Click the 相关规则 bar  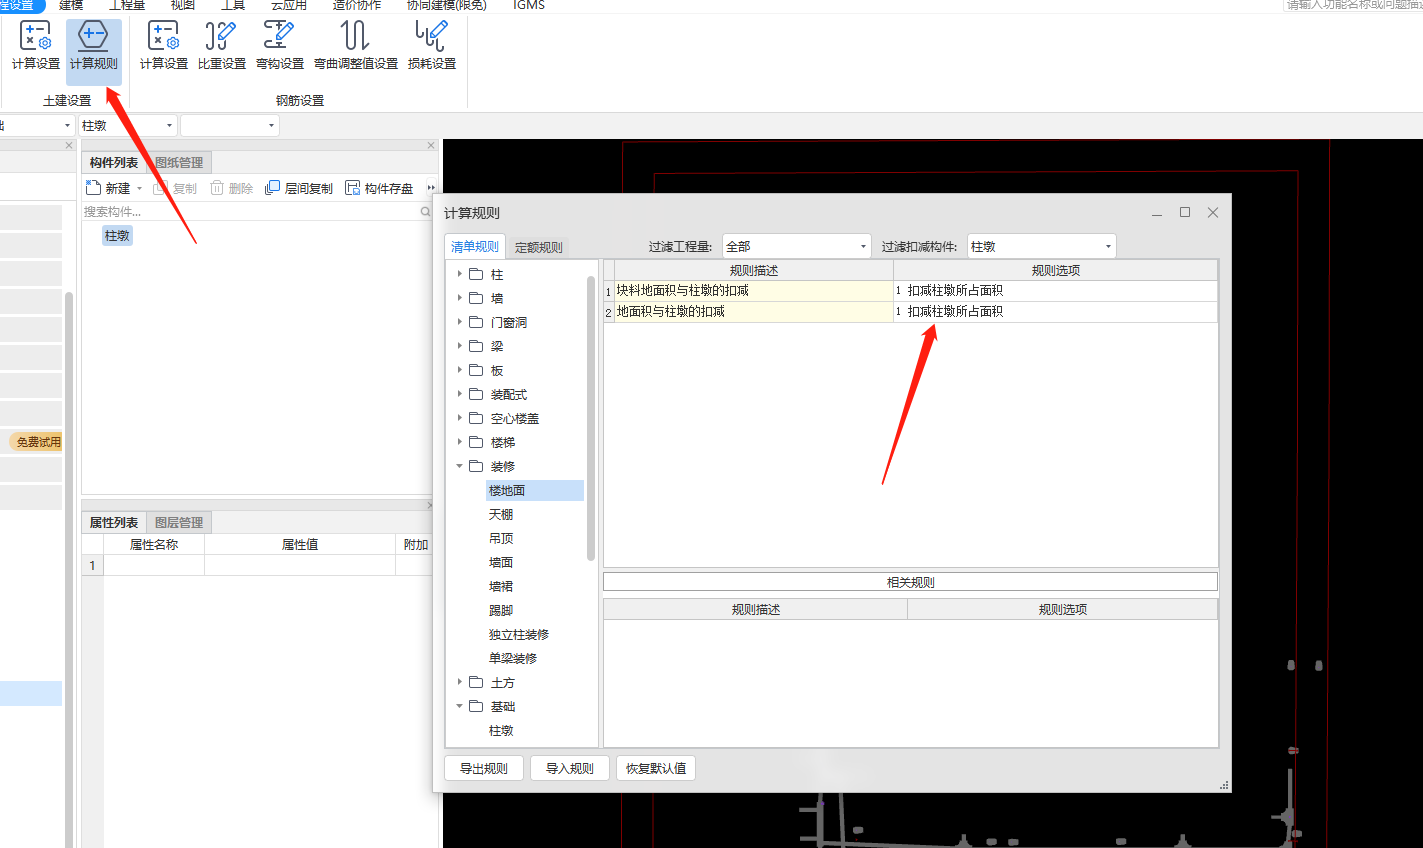911,582
